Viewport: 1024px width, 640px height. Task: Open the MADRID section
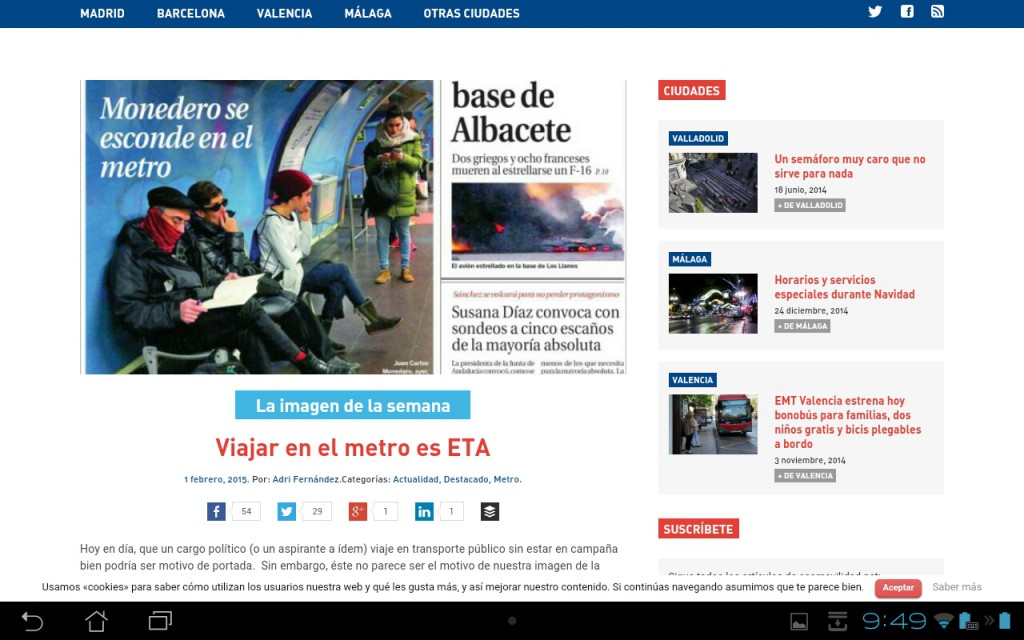point(102,14)
